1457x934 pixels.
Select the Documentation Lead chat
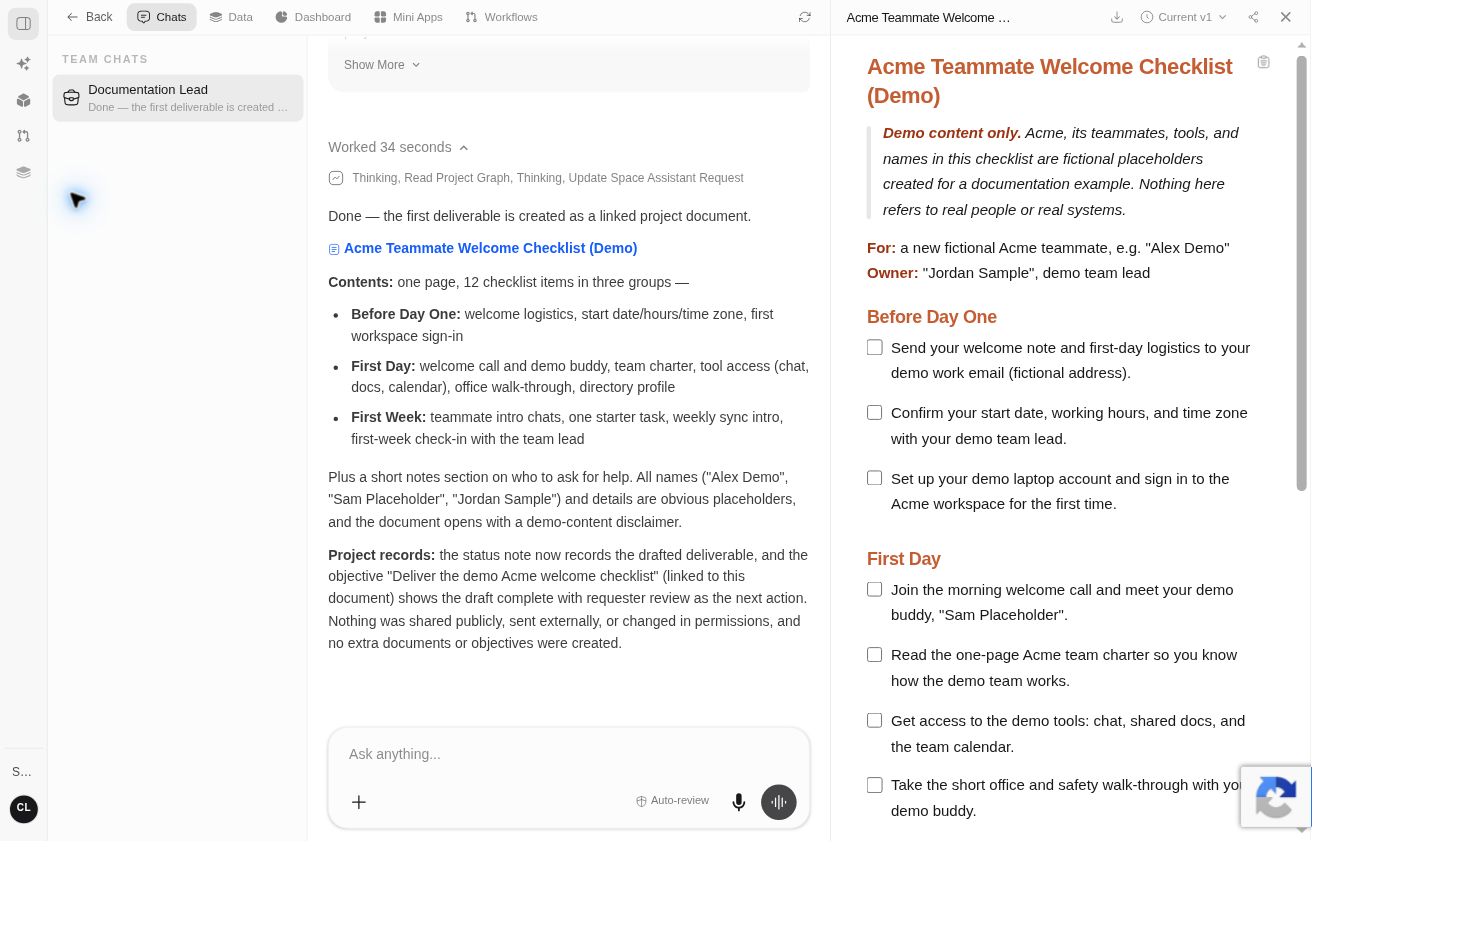pos(178,98)
